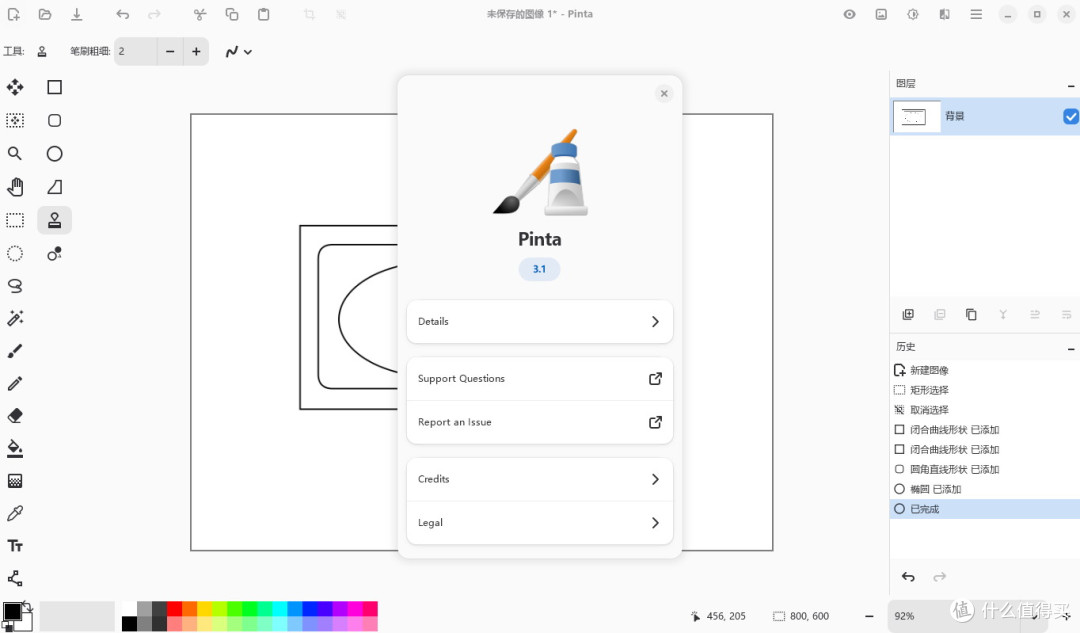Expand the Details row

[x=539, y=322]
